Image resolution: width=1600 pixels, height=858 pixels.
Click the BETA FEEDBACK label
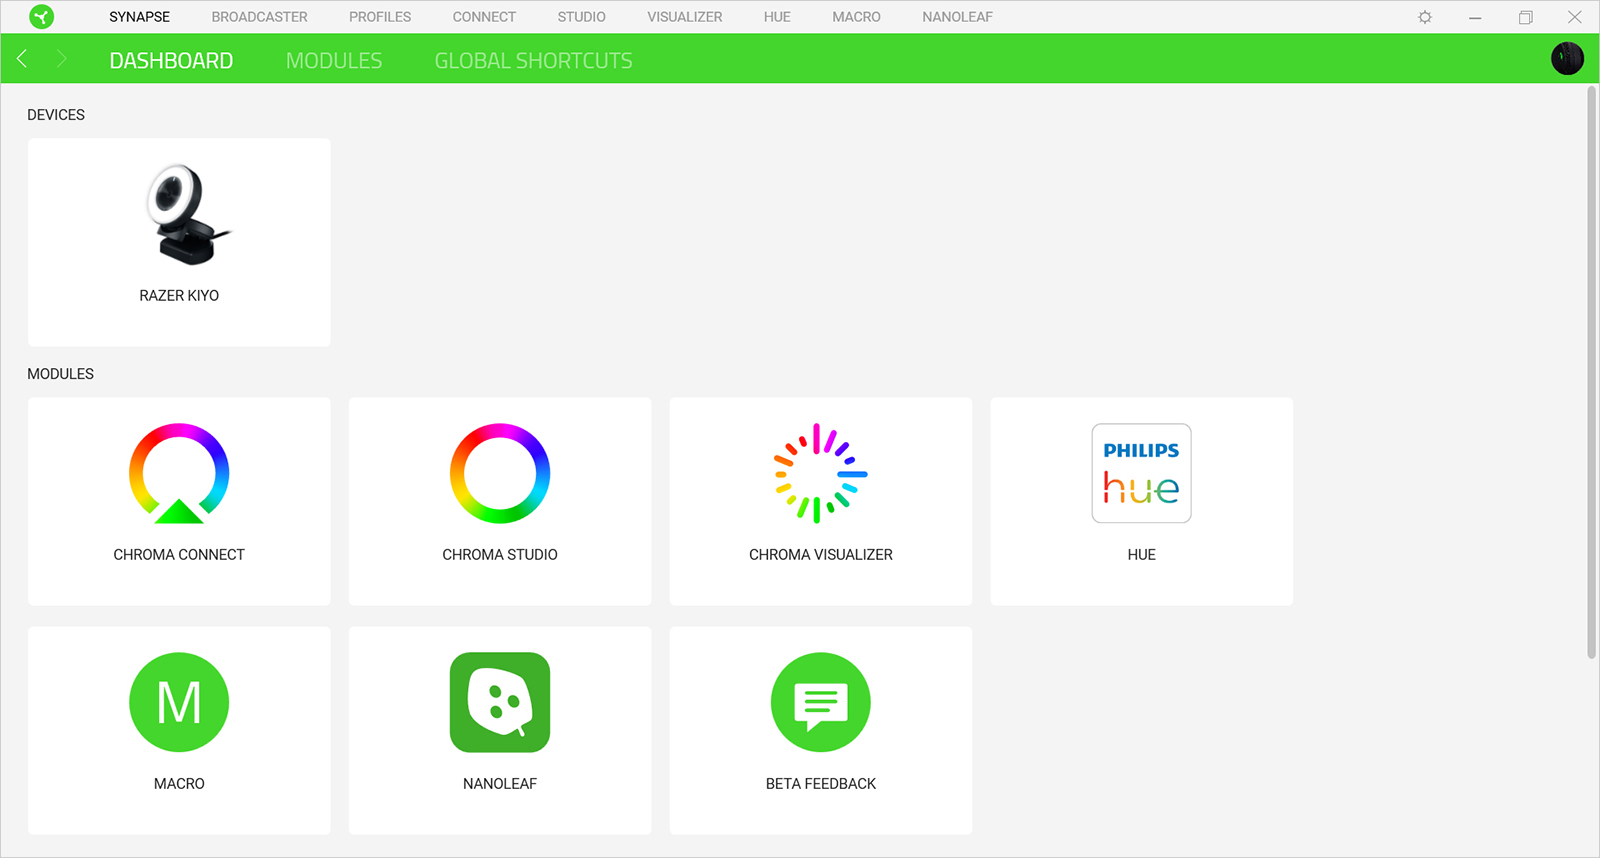[821, 784]
